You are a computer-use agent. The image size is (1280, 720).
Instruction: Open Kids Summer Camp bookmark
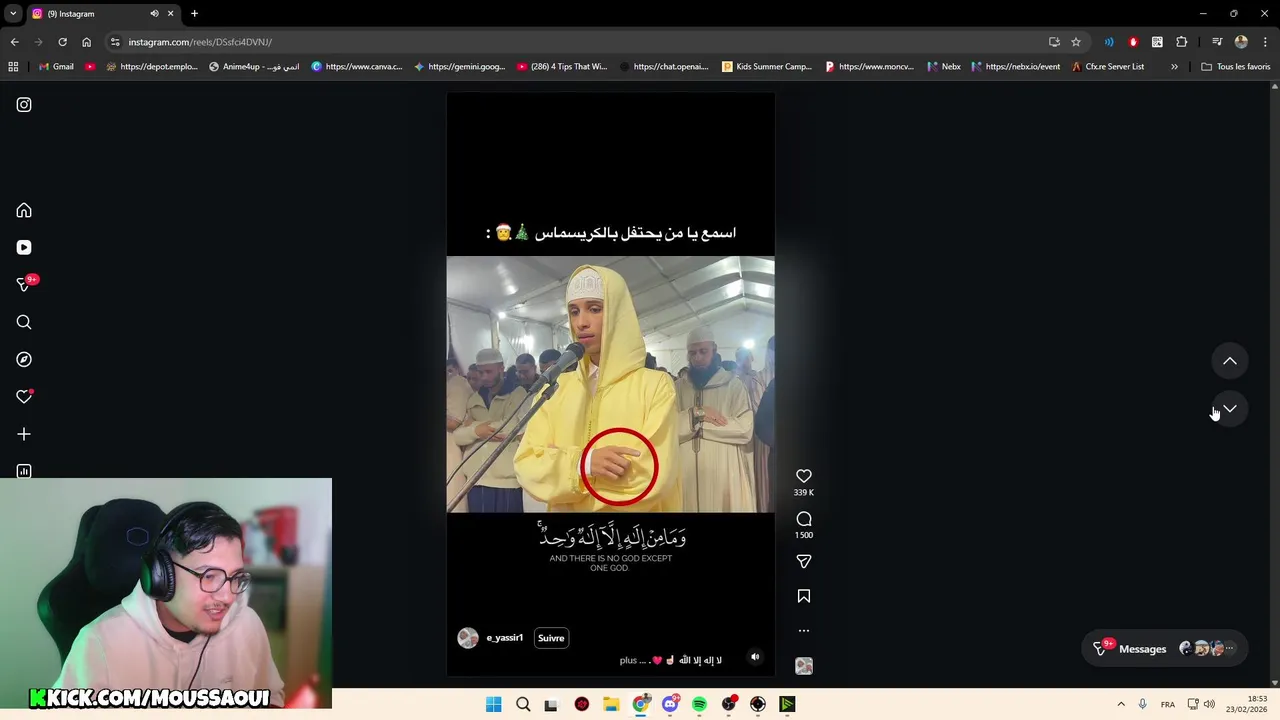click(x=767, y=67)
